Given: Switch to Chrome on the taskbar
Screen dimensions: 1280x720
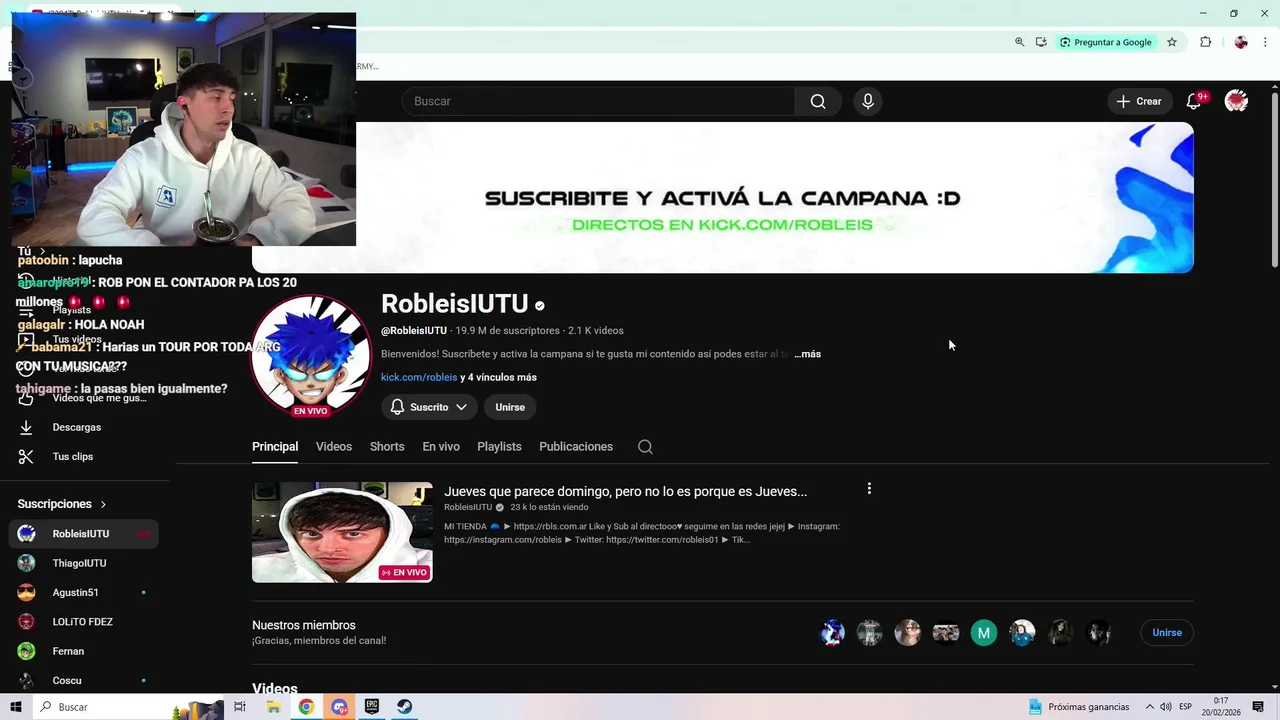Looking at the screenshot, I should [x=306, y=707].
